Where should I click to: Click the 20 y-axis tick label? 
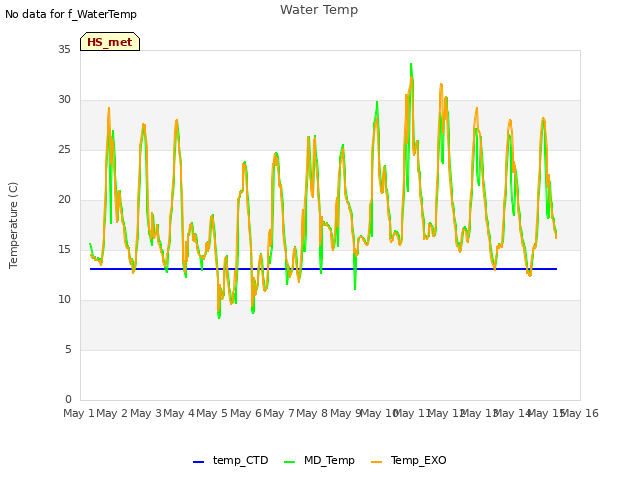(x=64, y=200)
